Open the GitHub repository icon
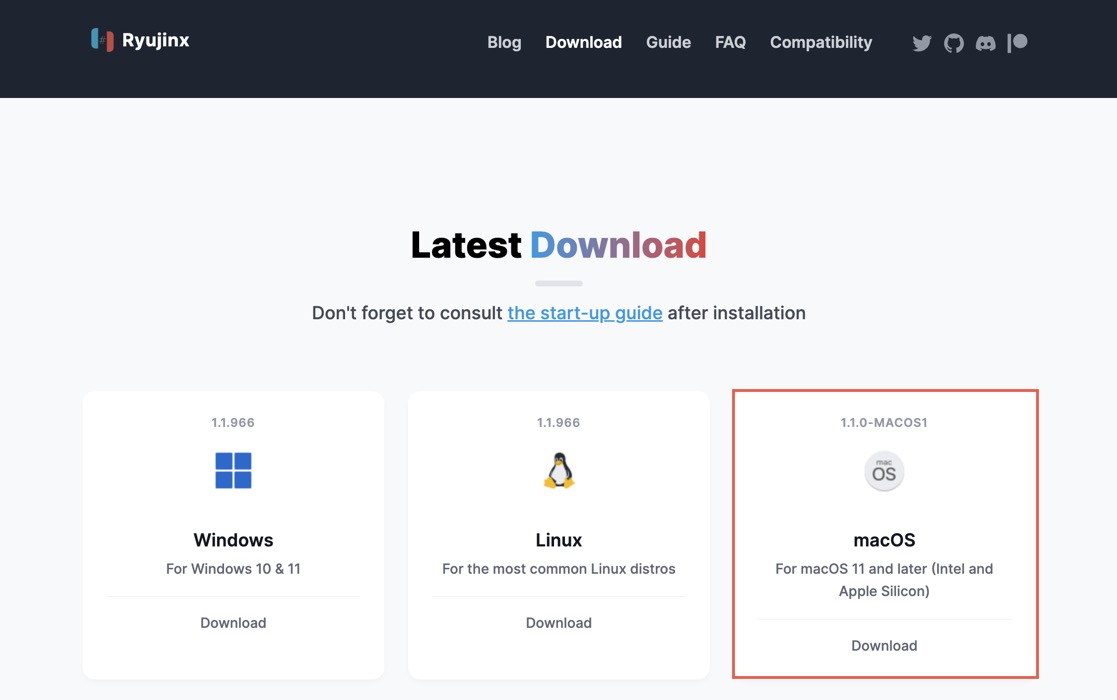 (x=953, y=43)
